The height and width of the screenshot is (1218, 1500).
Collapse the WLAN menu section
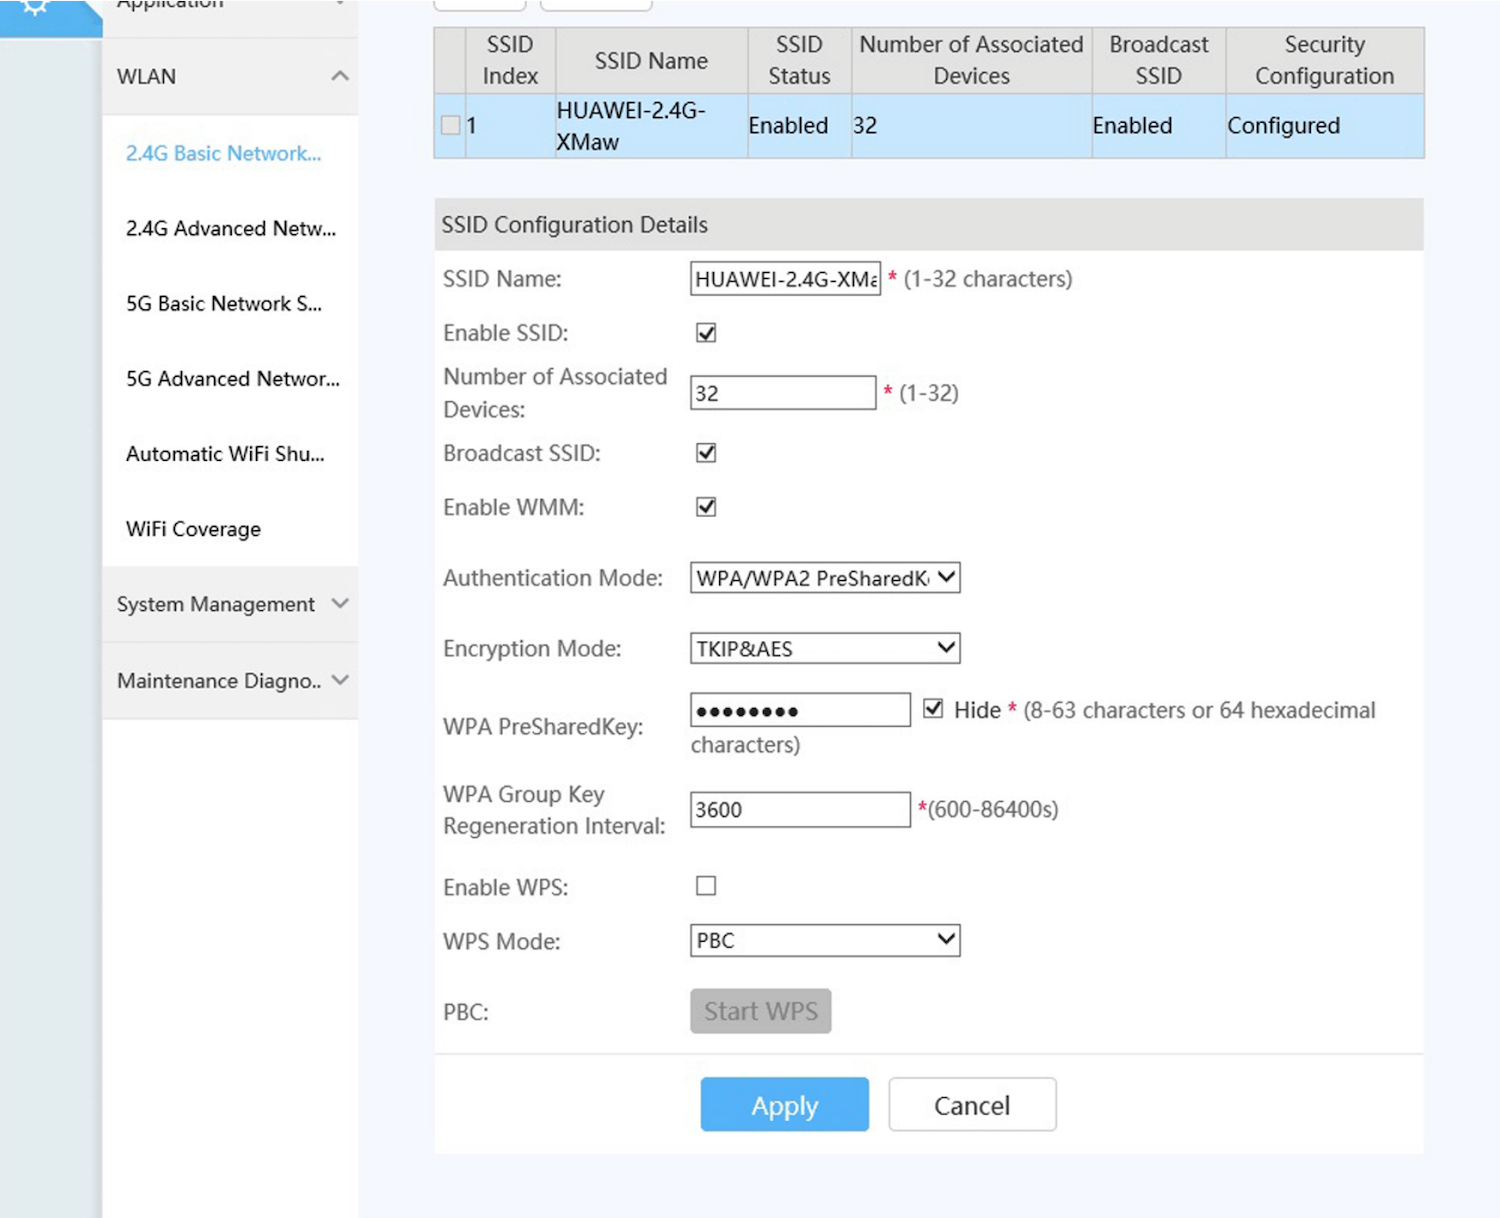pos(339,77)
